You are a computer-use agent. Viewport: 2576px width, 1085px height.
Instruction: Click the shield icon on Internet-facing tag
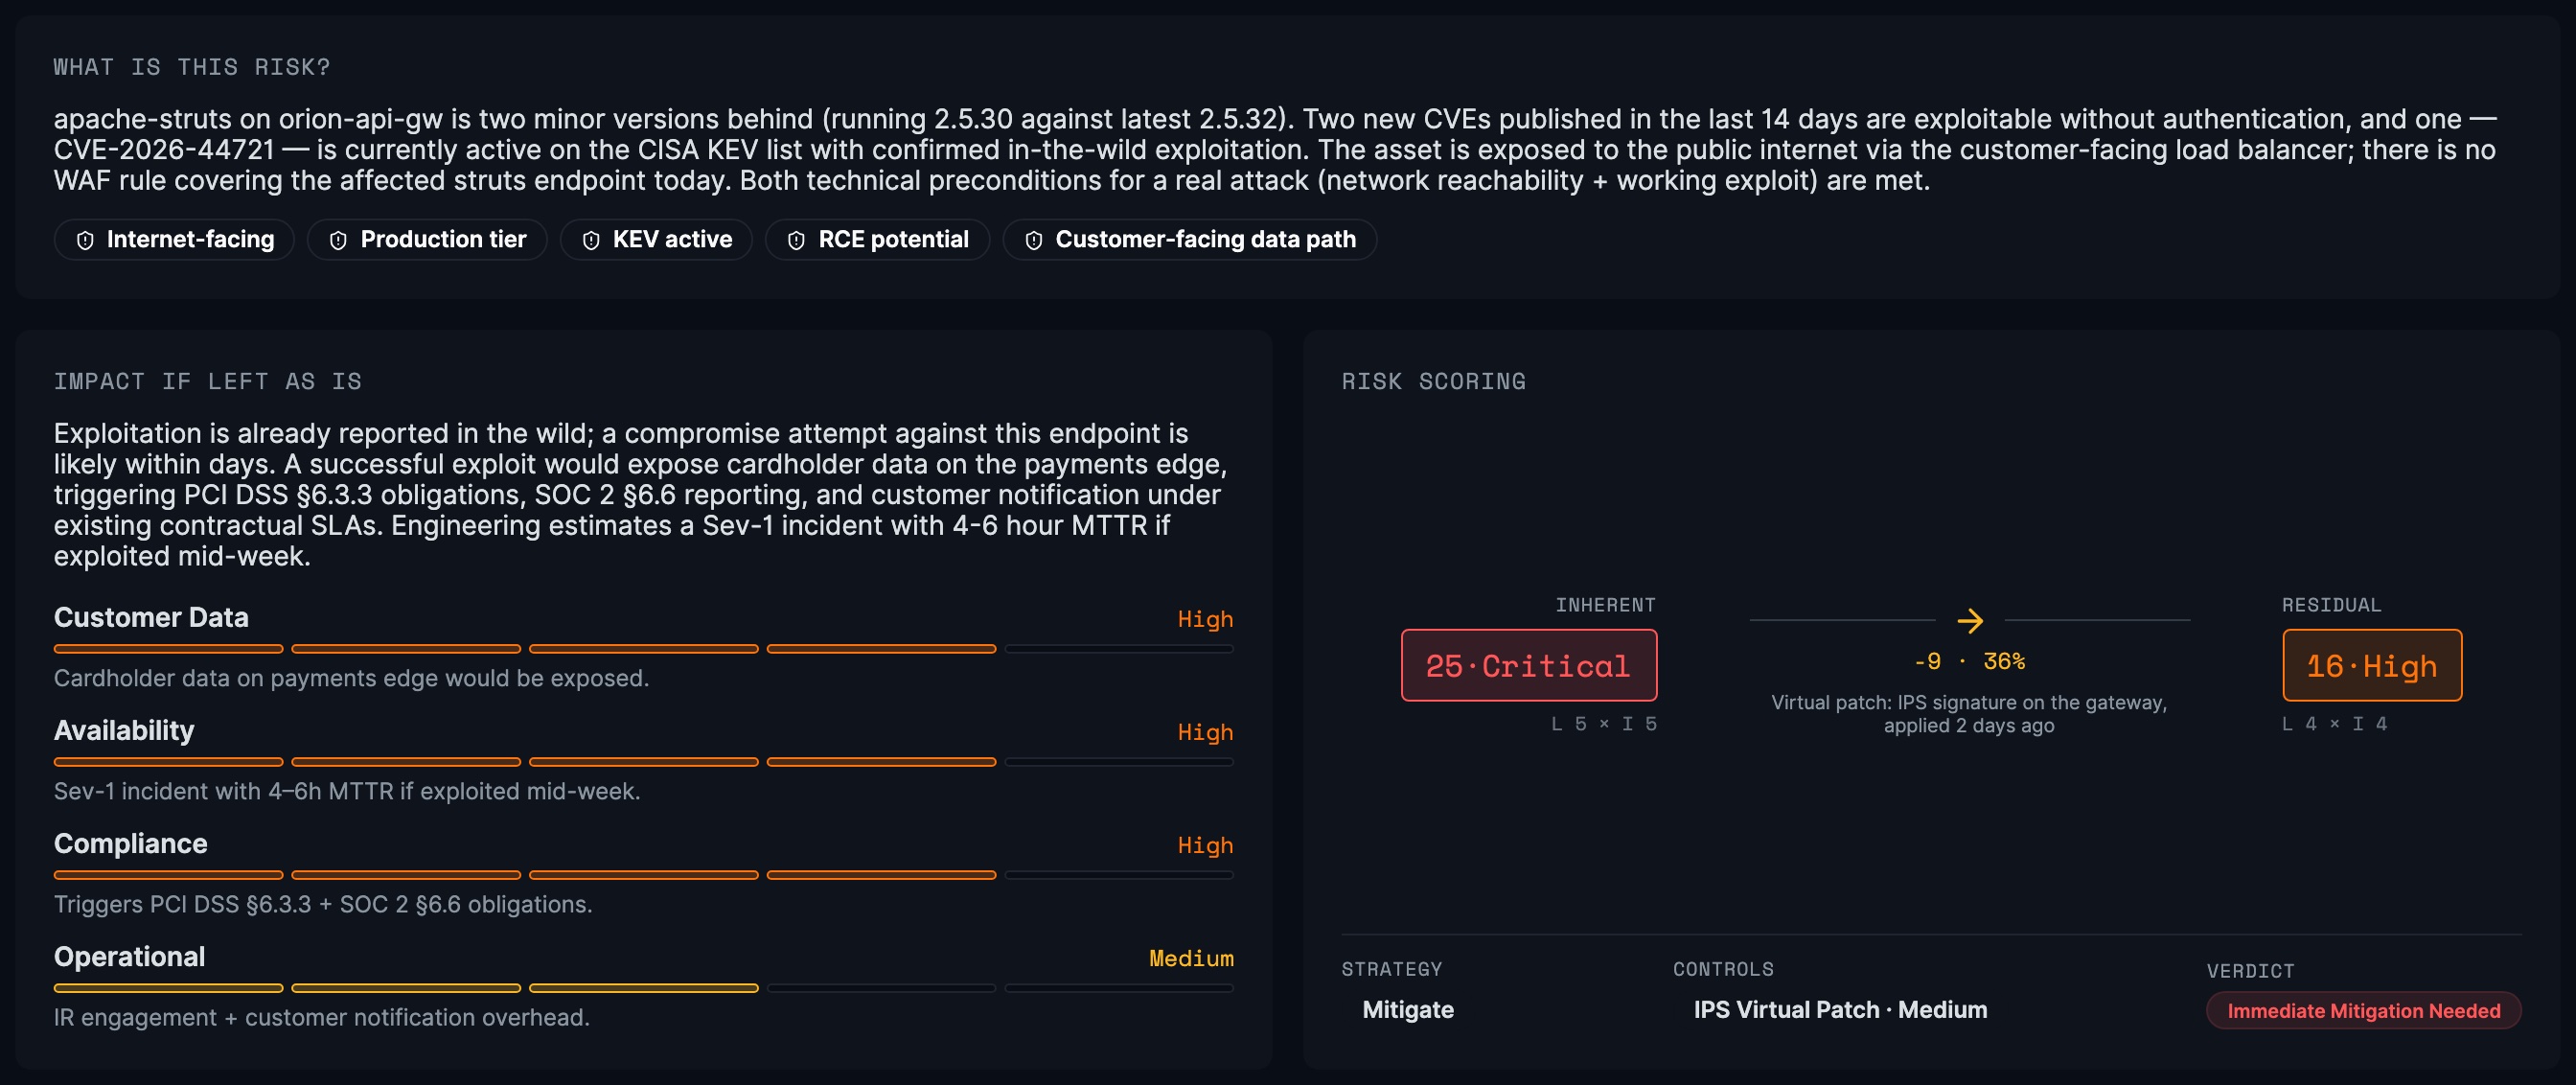[86, 240]
